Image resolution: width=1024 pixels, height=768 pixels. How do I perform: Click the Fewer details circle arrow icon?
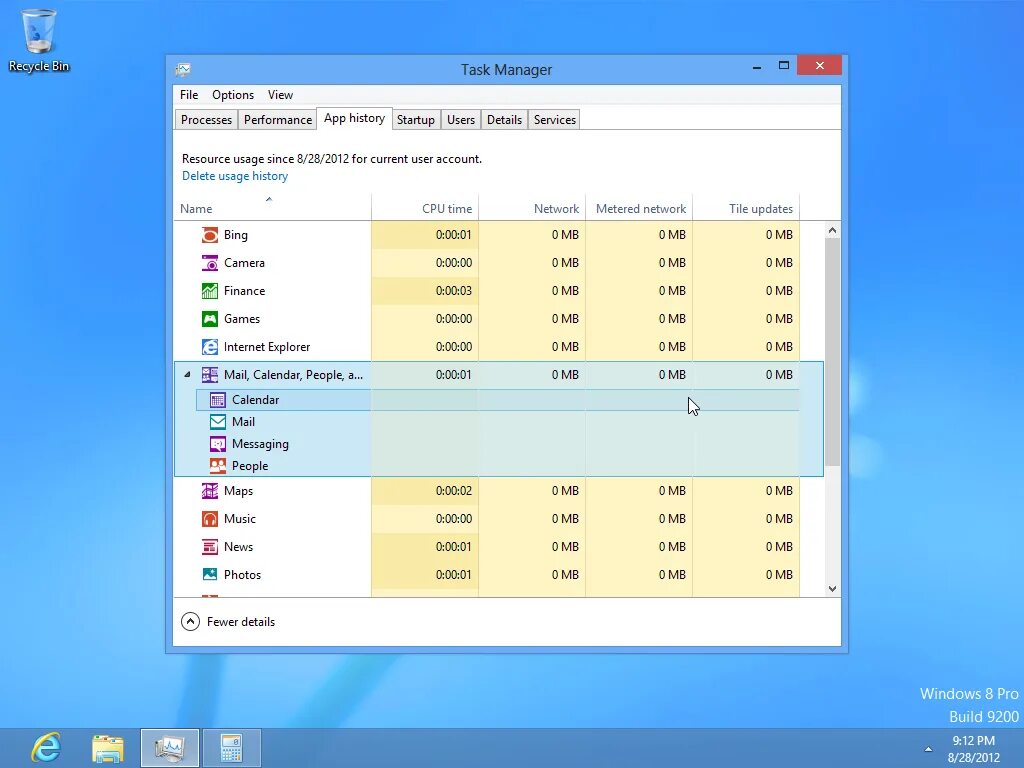(190, 622)
